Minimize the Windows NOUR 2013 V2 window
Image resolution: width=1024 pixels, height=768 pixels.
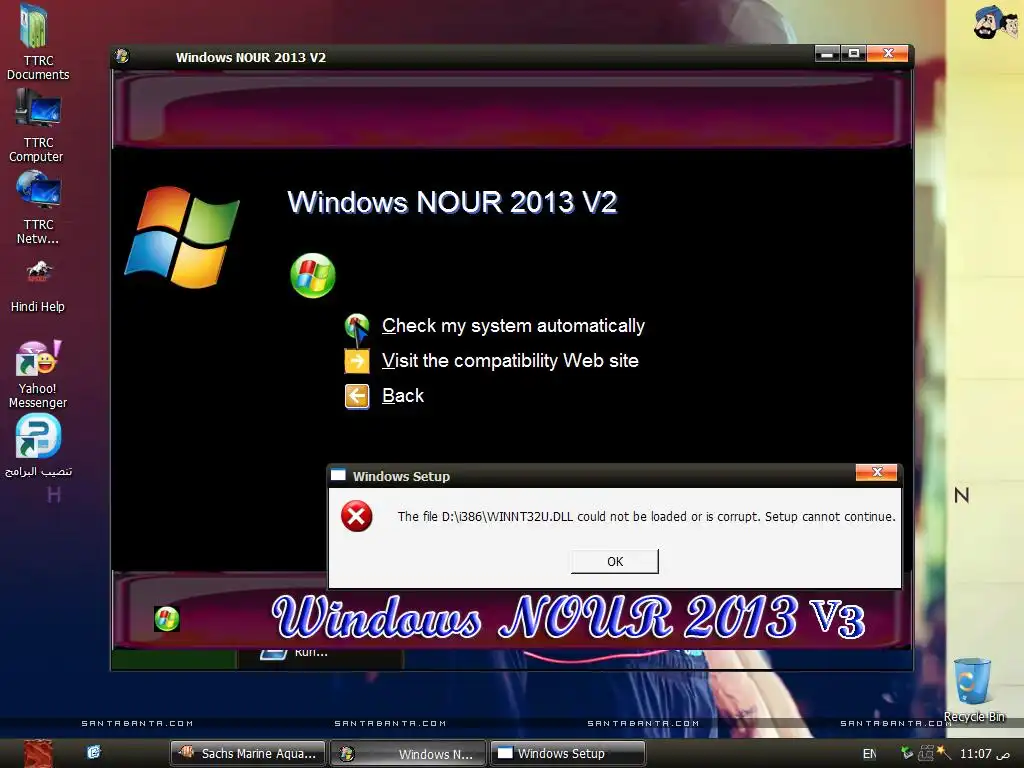pyautogui.click(x=827, y=54)
